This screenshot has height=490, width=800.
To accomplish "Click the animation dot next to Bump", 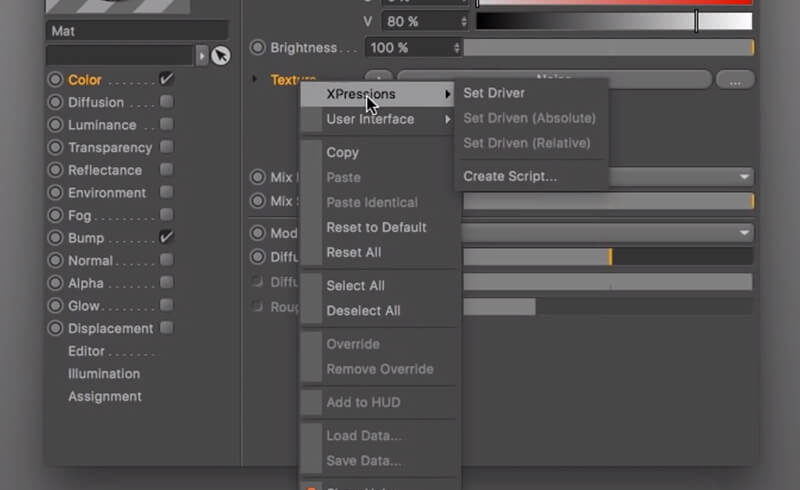I will click(x=55, y=238).
